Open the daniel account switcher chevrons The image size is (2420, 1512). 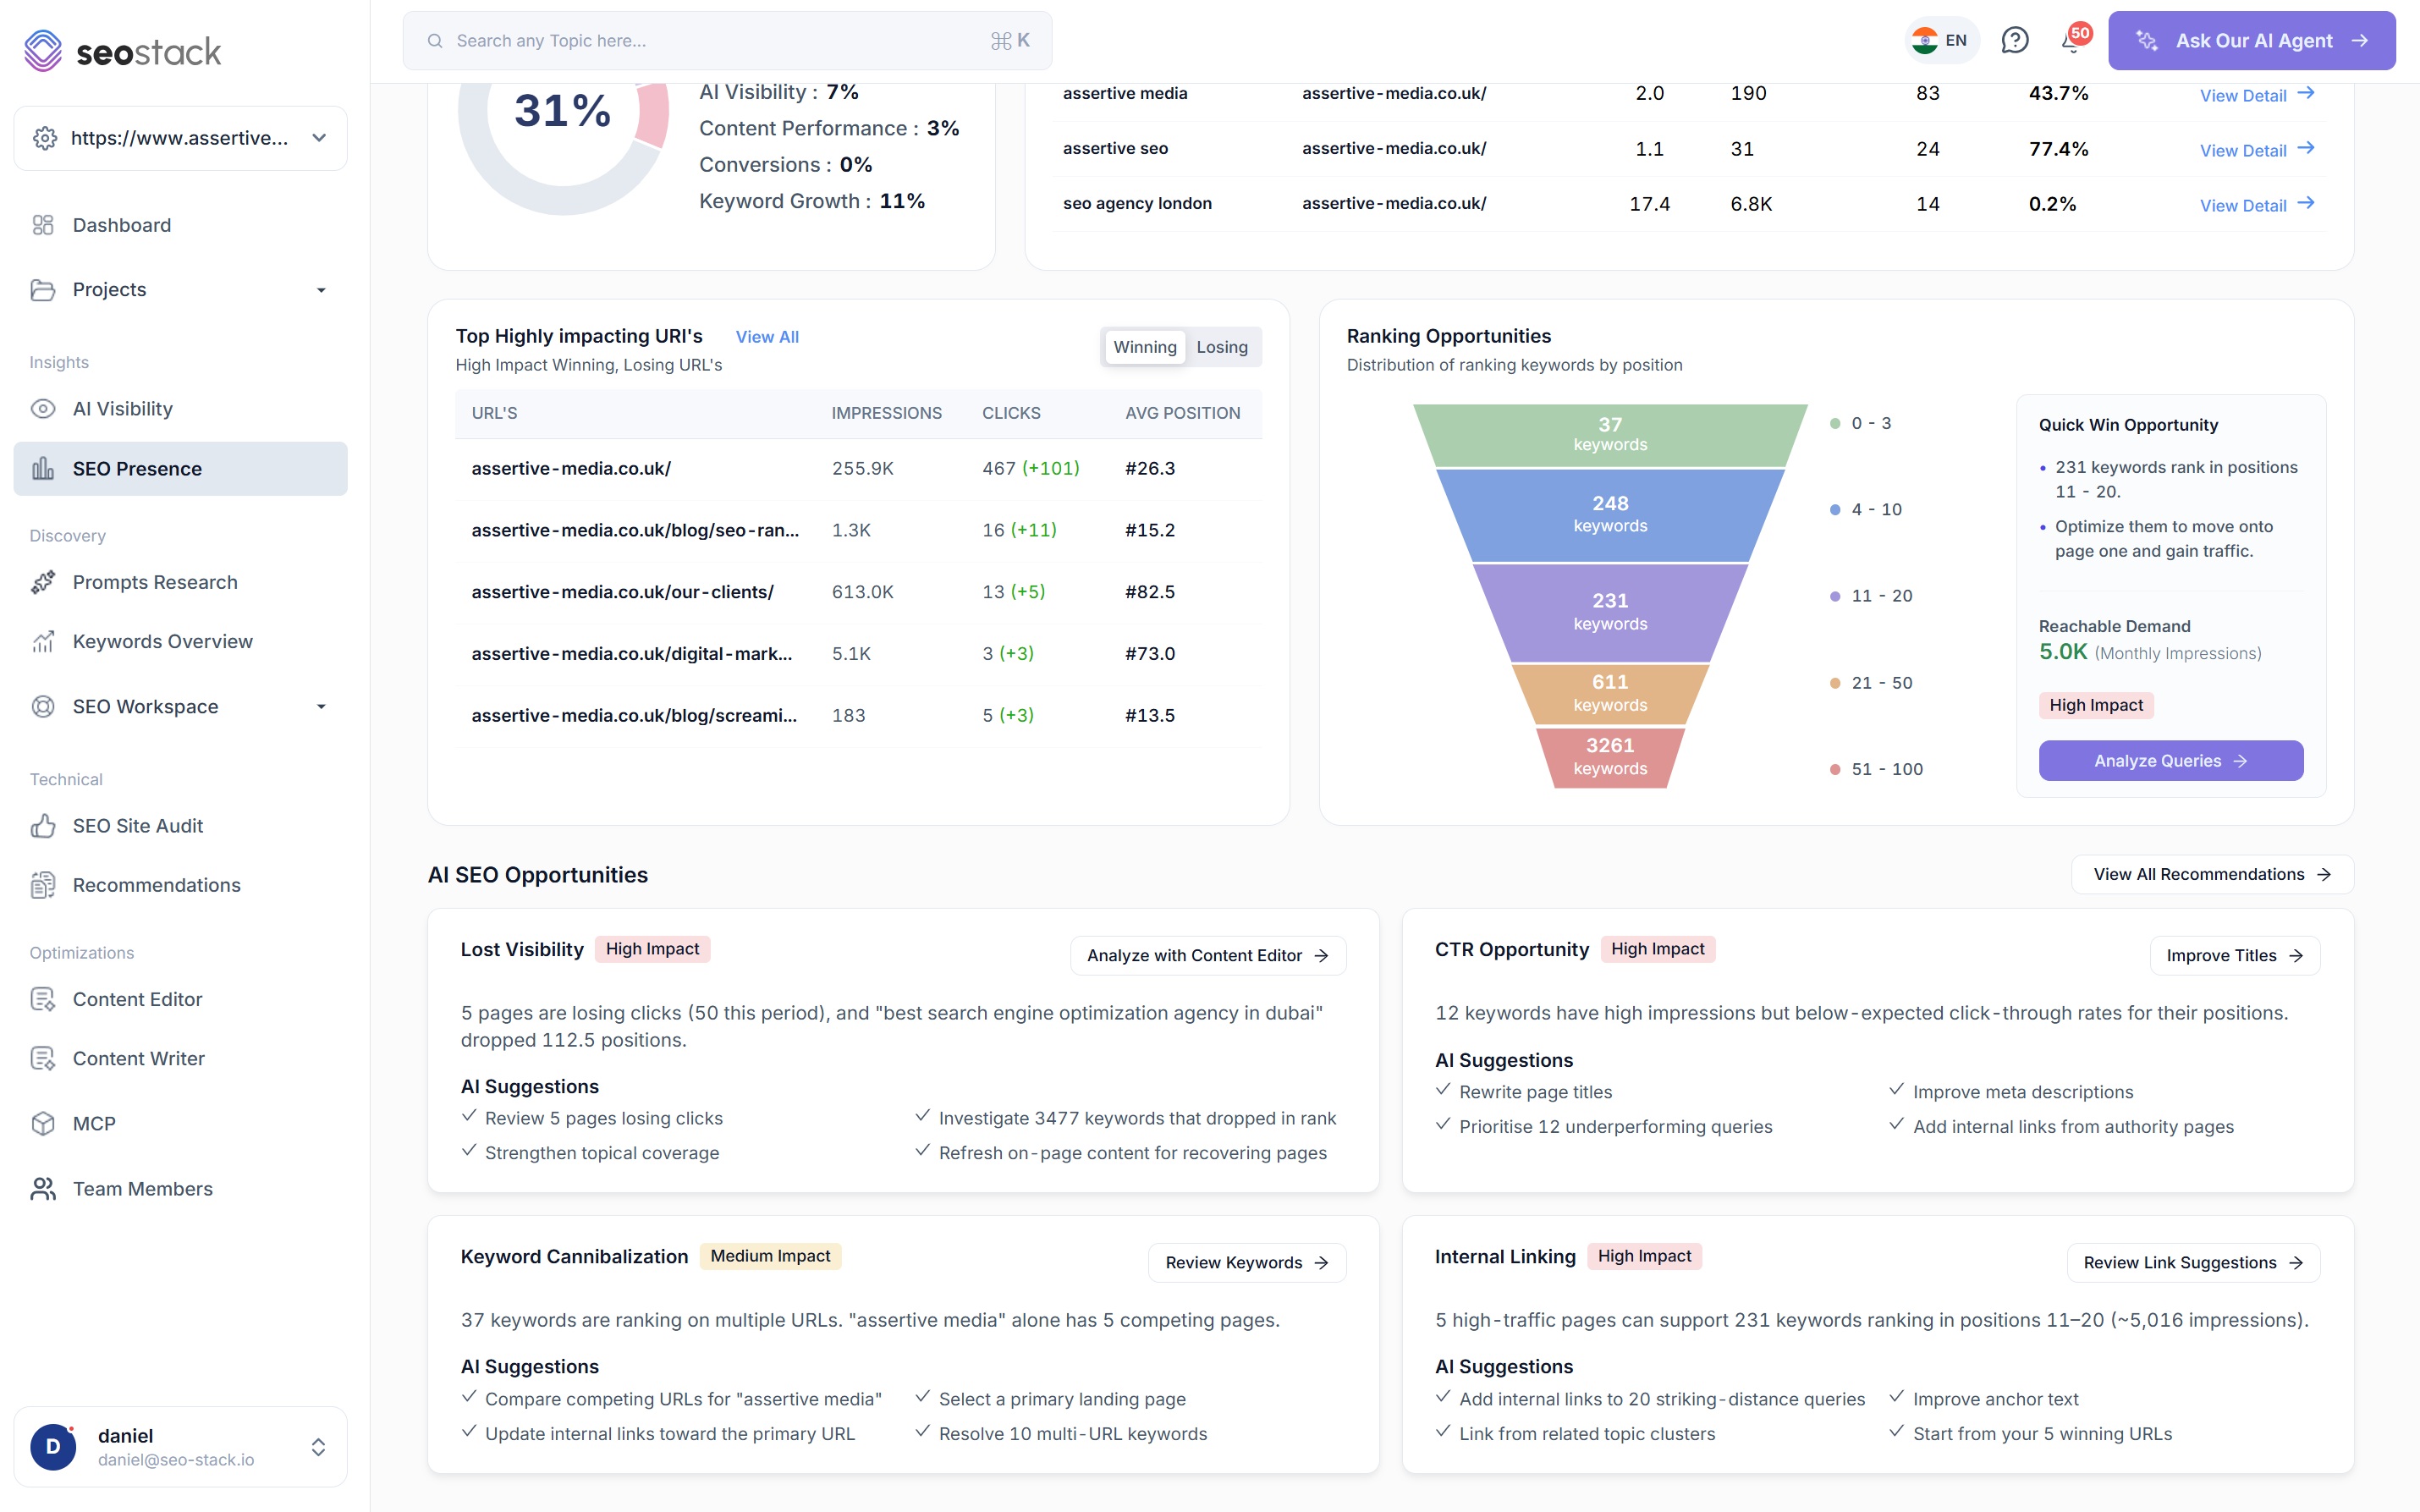[318, 1447]
